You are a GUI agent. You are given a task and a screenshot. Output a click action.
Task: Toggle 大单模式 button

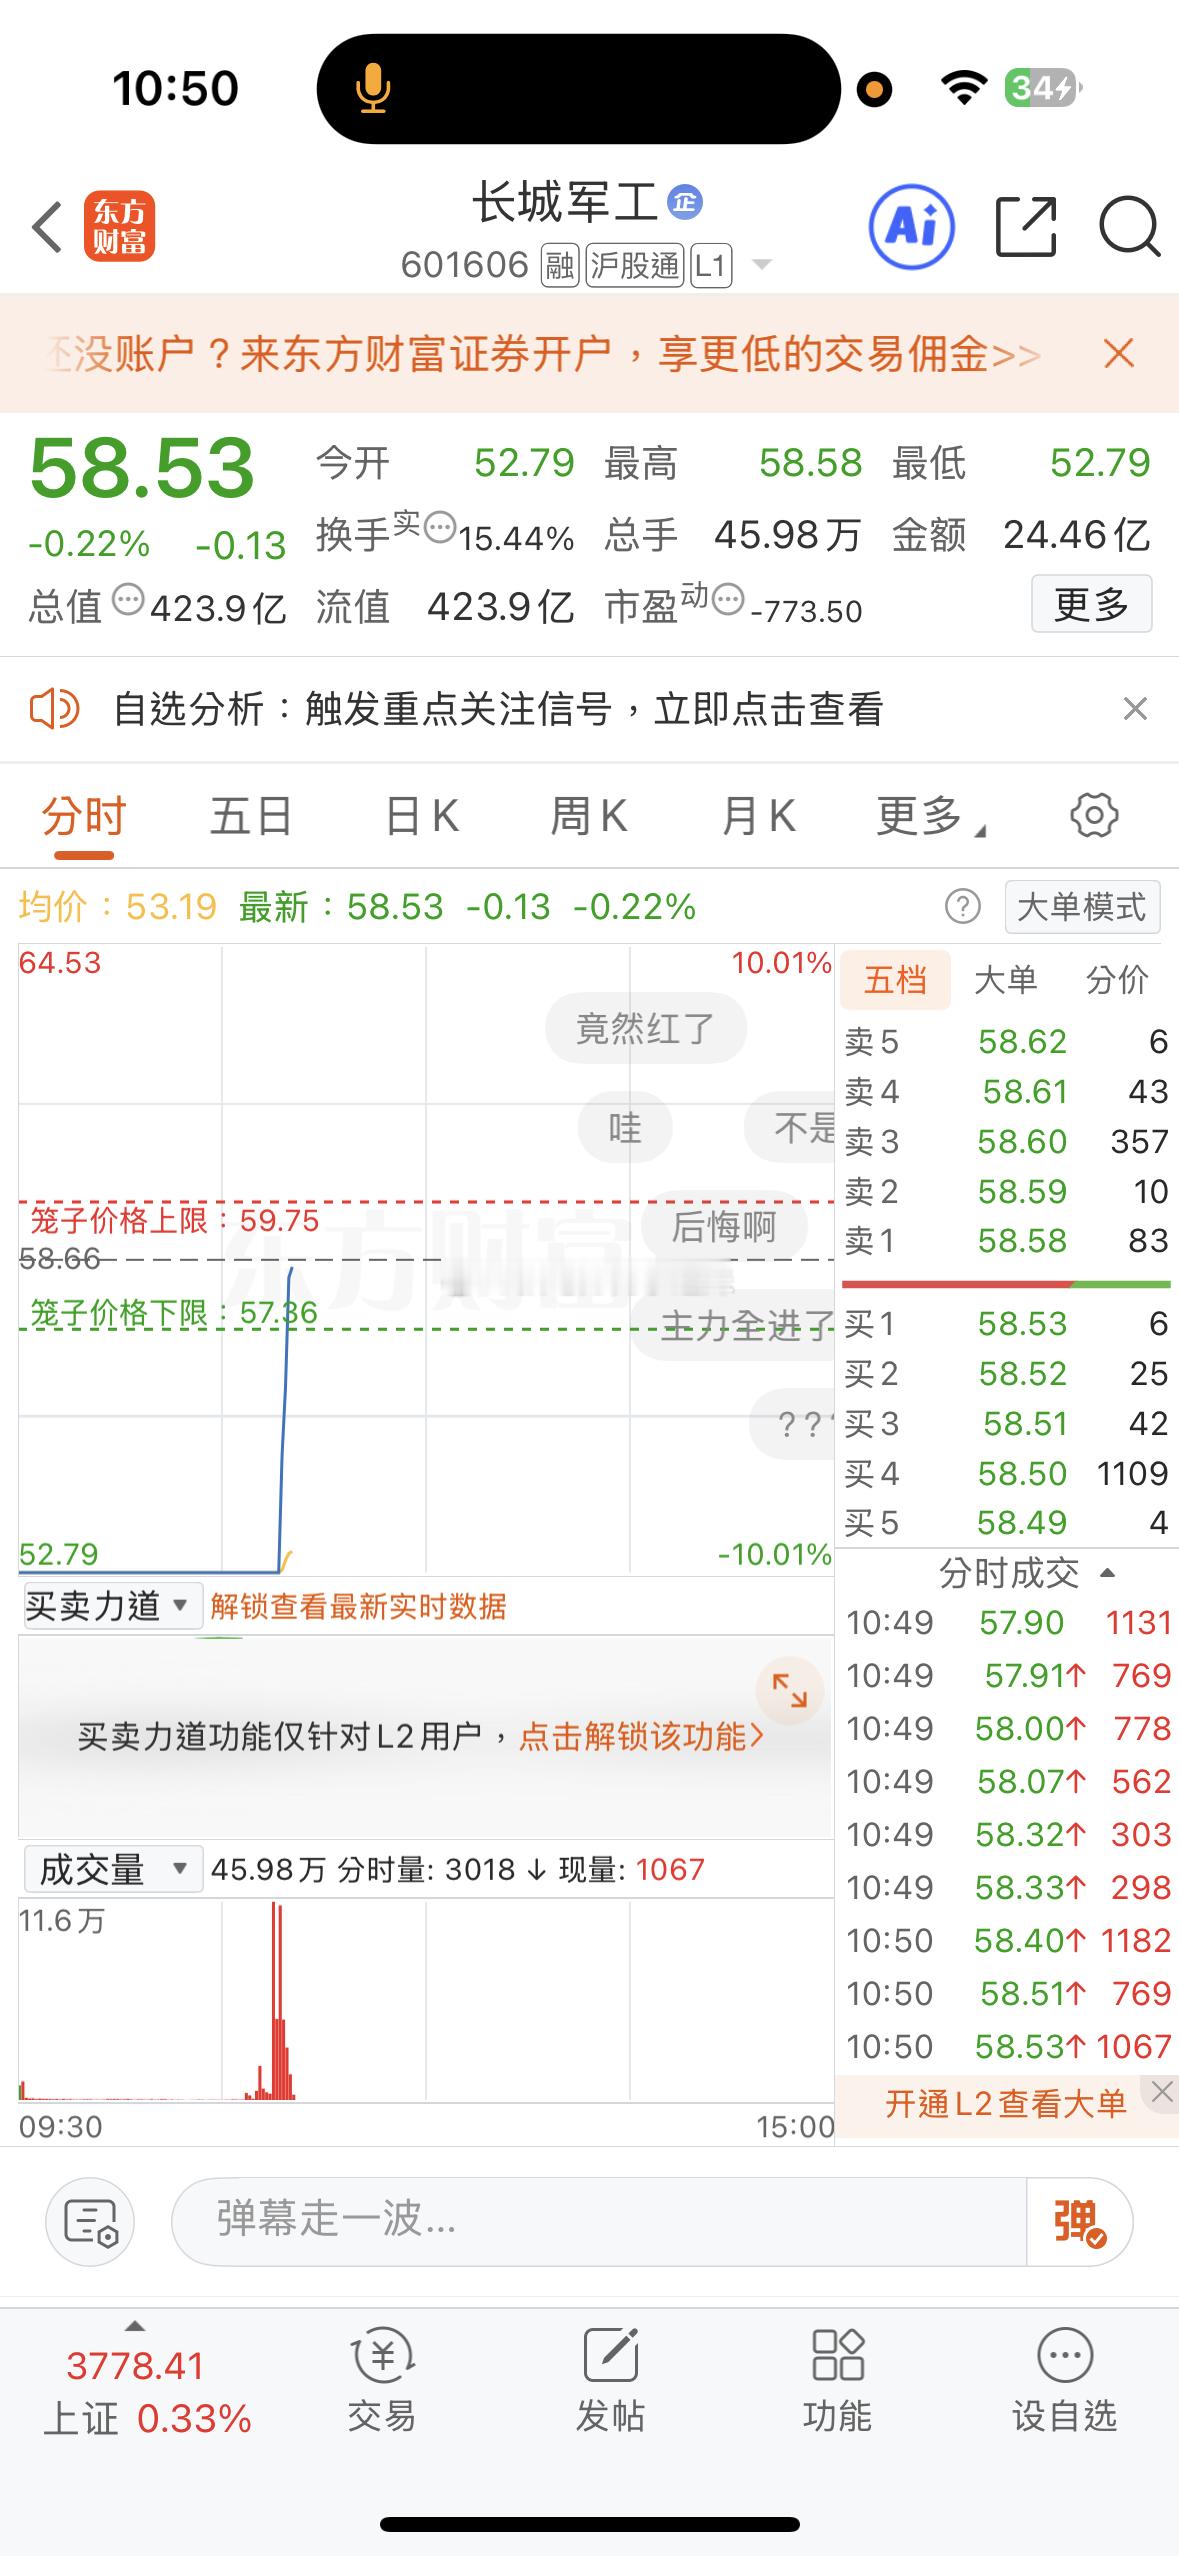point(1082,907)
